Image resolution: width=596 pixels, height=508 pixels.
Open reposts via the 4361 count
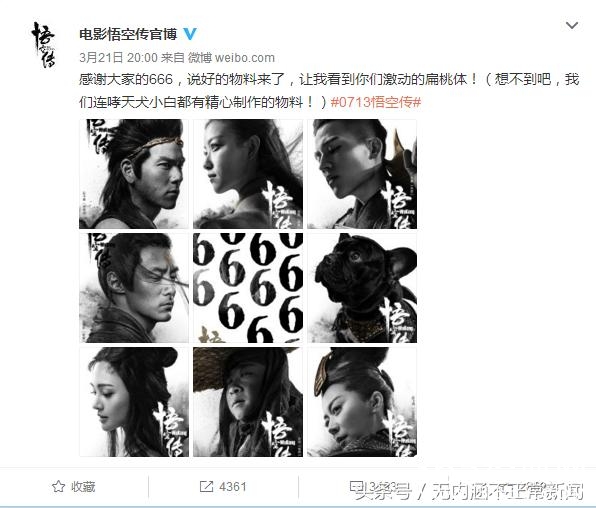233,486
